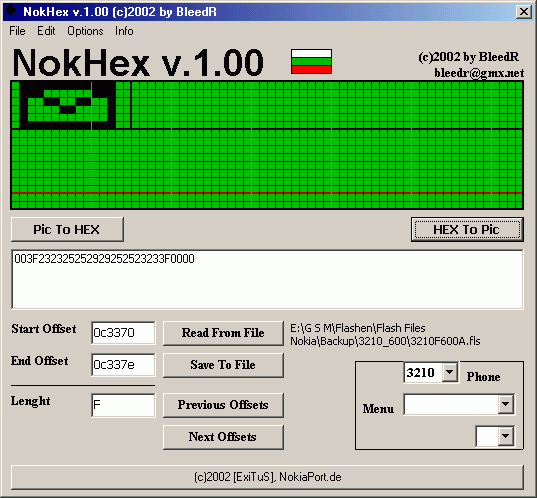Click the NokHex v.1.00 heading

[138, 63]
